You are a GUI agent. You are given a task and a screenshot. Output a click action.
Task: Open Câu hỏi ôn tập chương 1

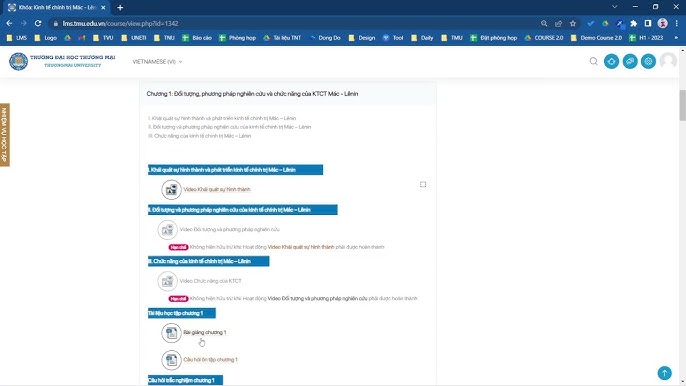click(210, 360)
